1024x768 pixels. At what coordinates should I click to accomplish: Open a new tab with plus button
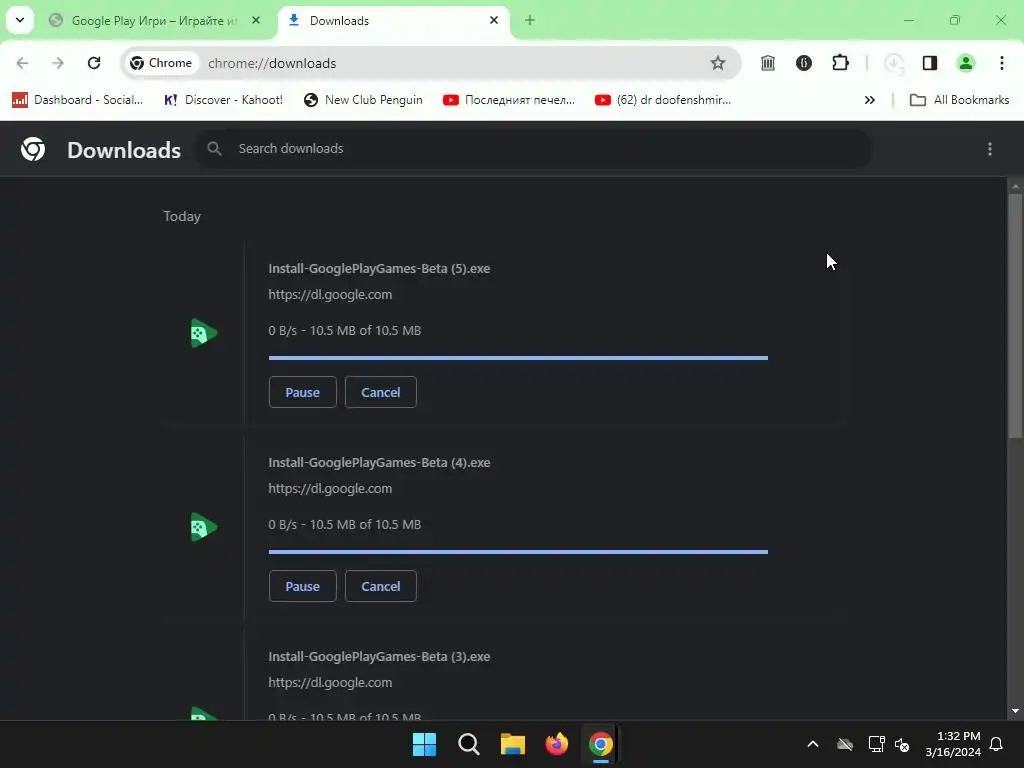[530, 20]
